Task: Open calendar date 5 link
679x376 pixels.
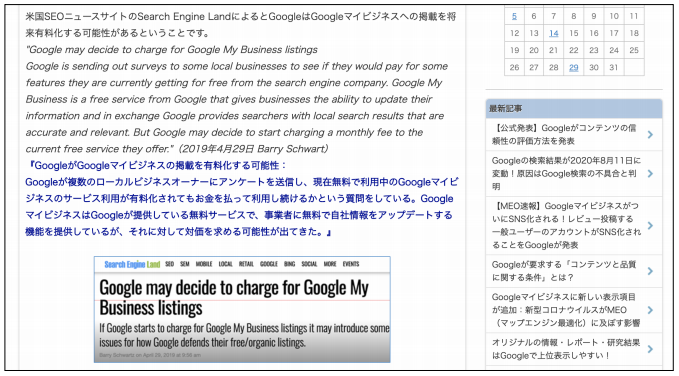Action: pyautogui.click(x=514, y=16)
